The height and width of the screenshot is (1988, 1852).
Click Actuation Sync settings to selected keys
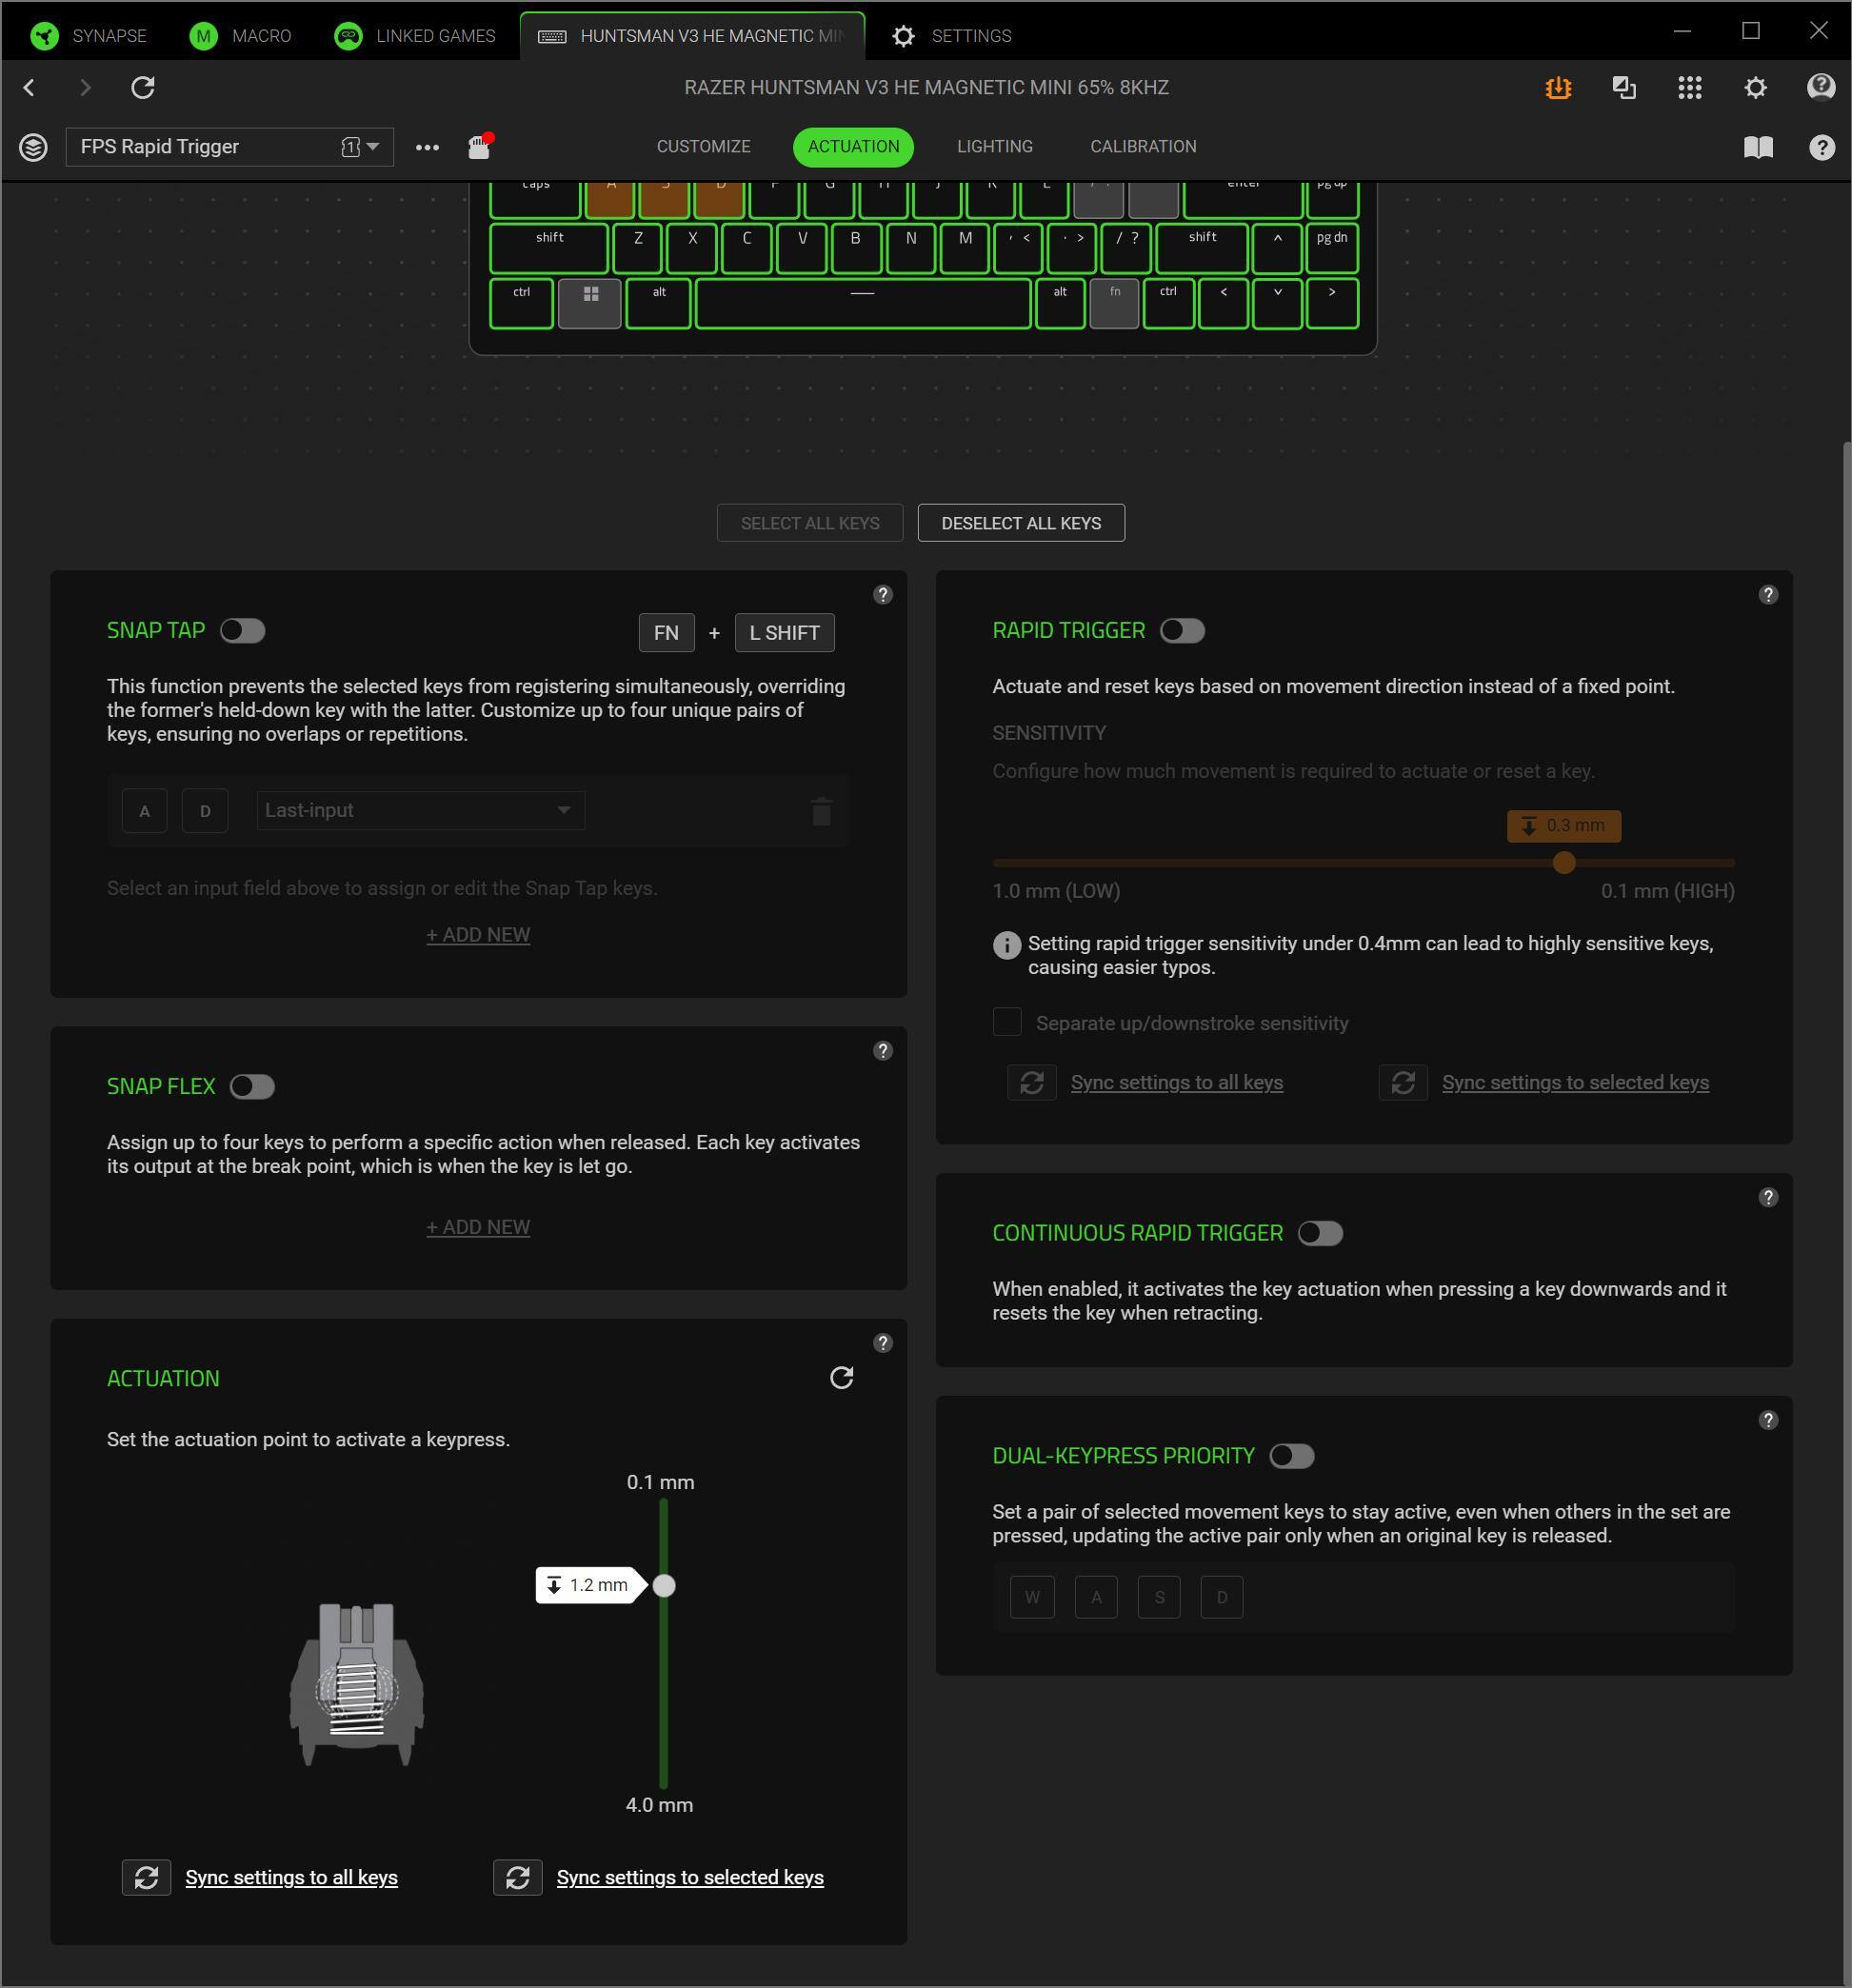690,1878
